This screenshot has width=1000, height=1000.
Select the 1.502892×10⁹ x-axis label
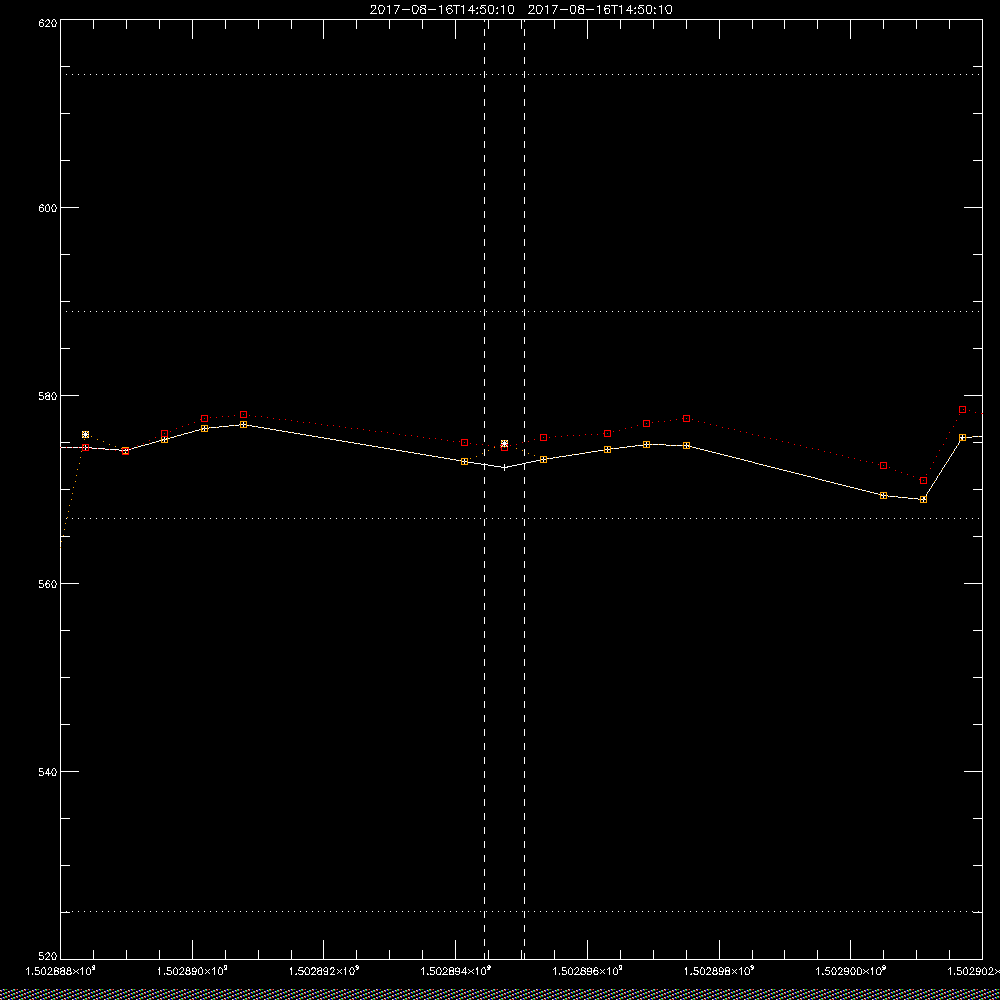coord(324,971)
